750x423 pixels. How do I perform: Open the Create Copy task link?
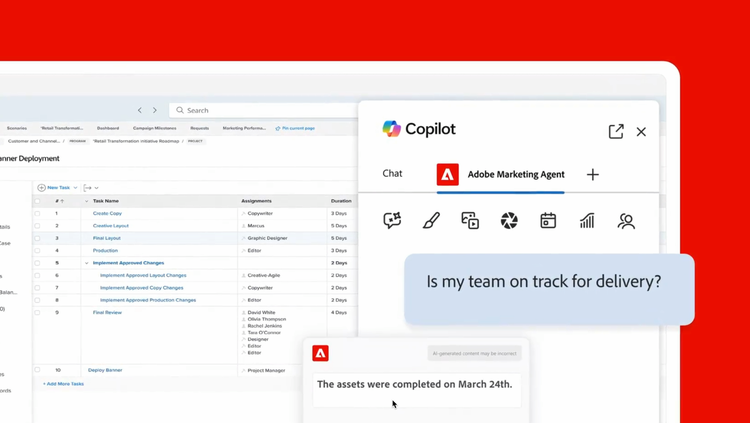click(x=108, y=213)
